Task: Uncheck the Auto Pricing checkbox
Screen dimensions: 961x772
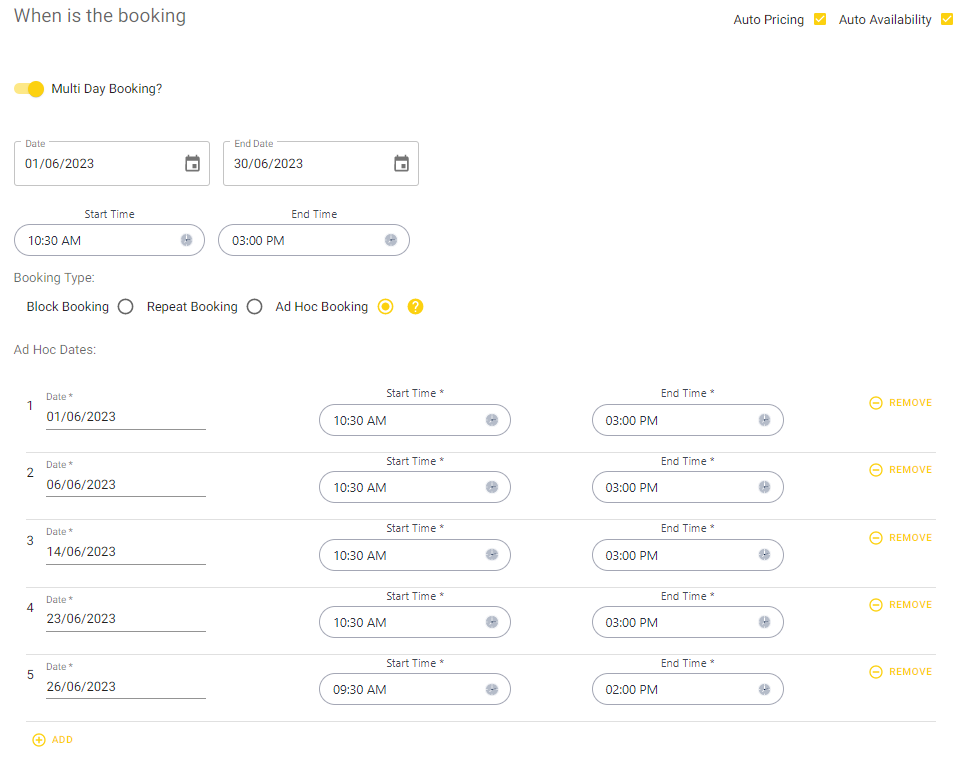Action: click(820, 20)
